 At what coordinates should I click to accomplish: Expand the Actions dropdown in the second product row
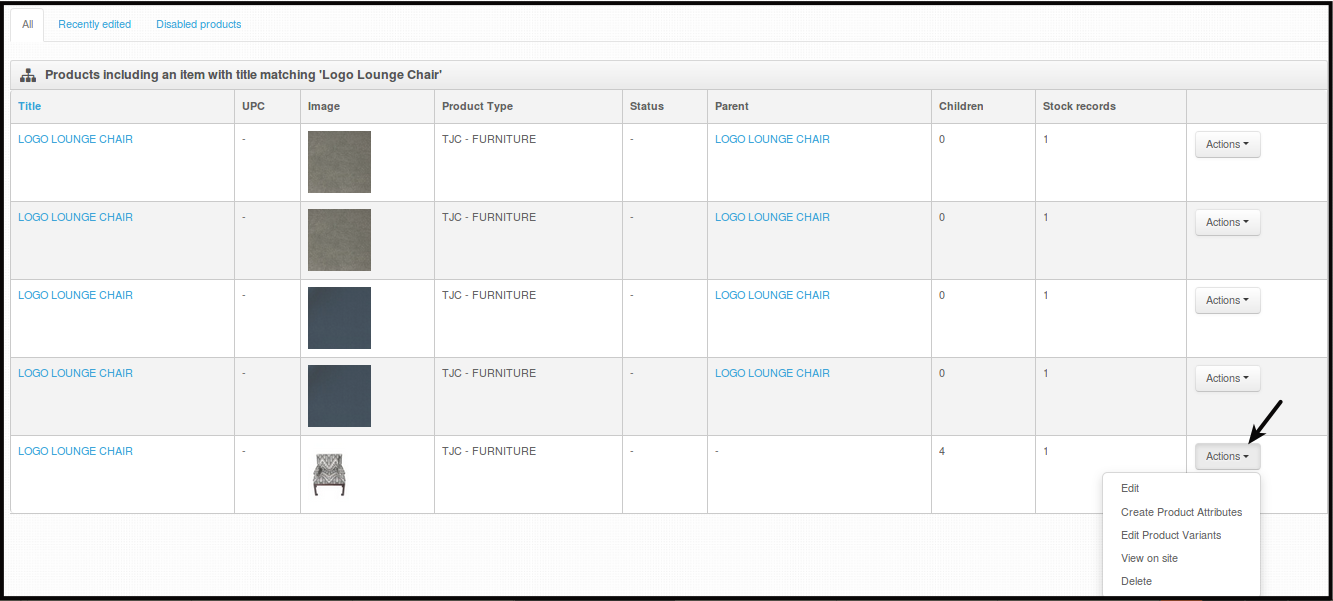tap(1227, 222)
